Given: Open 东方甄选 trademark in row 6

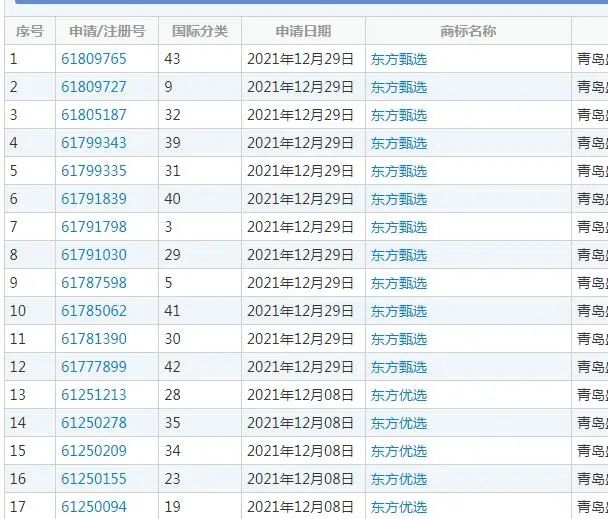Looking at the screenshot, I should (399, 199).
